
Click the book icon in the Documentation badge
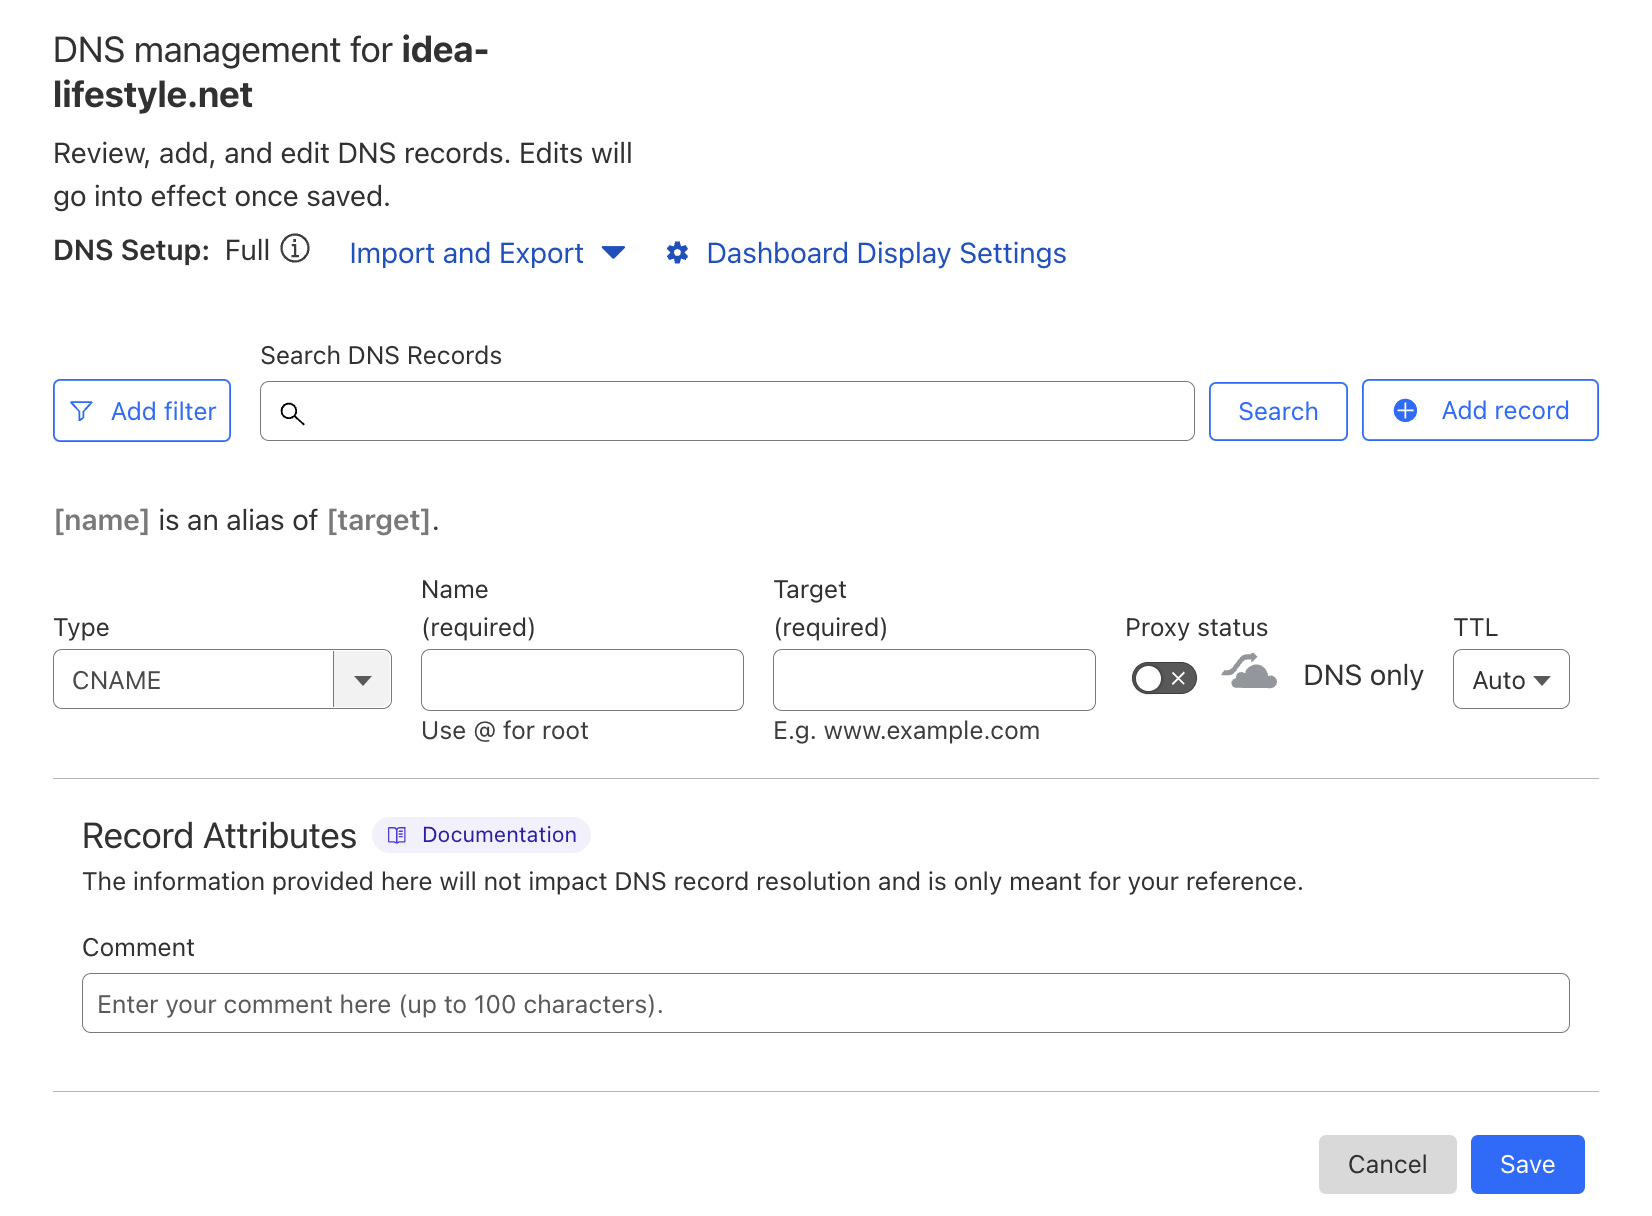pos(398,835)
